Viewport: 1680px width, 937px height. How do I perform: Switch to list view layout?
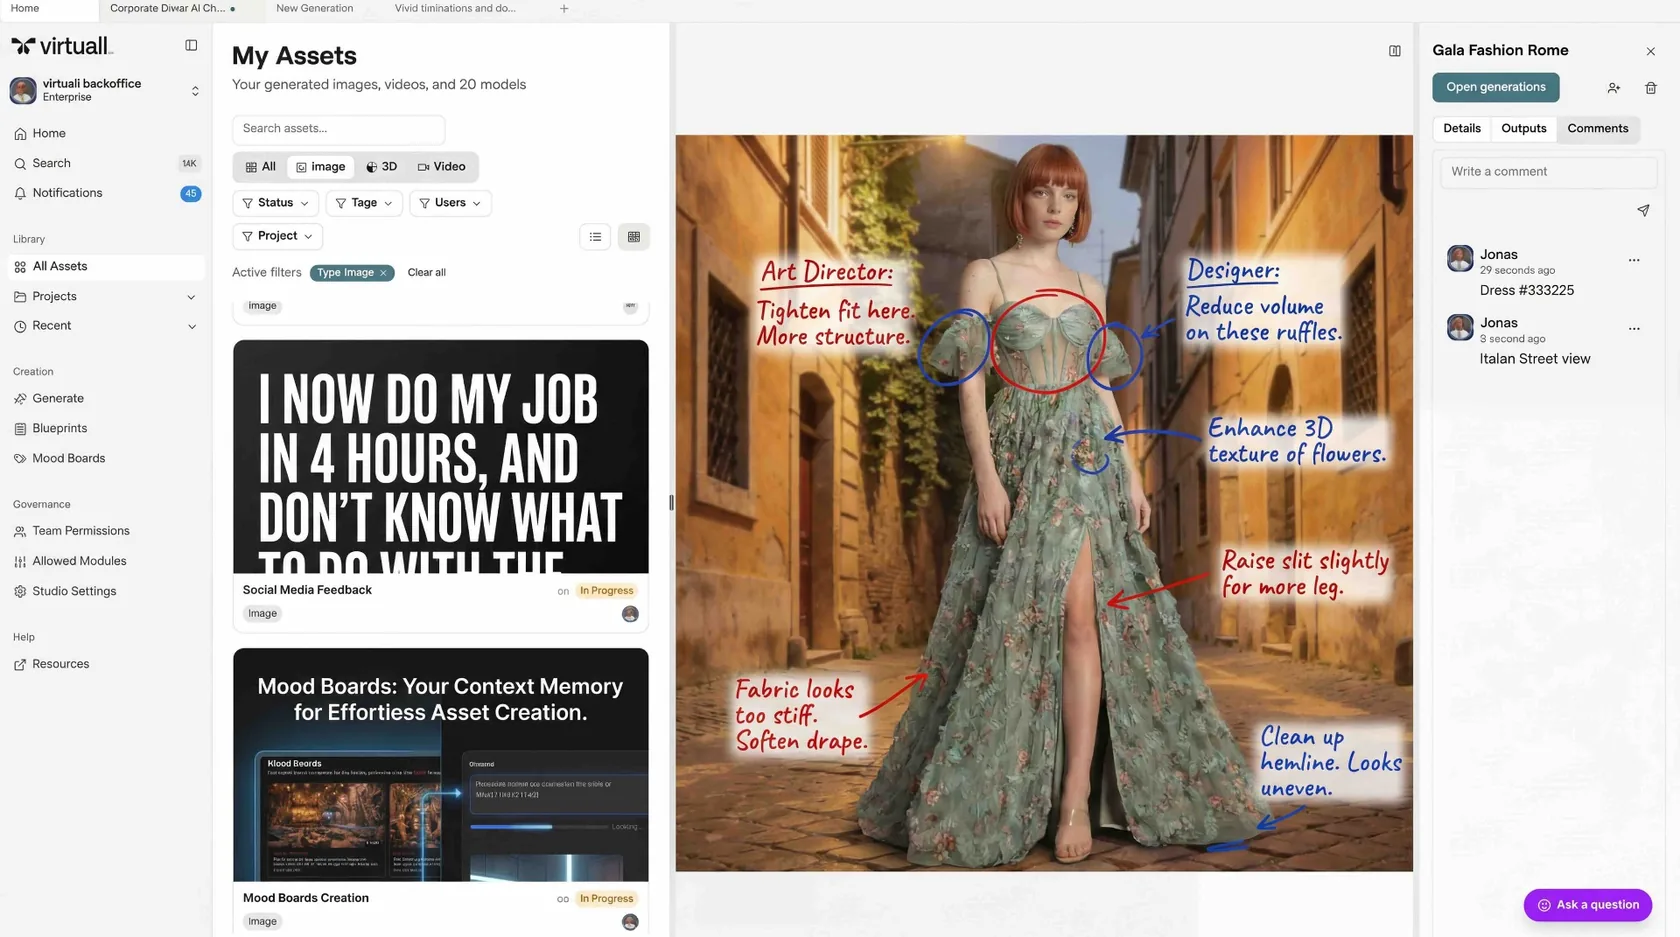(595, 237)
